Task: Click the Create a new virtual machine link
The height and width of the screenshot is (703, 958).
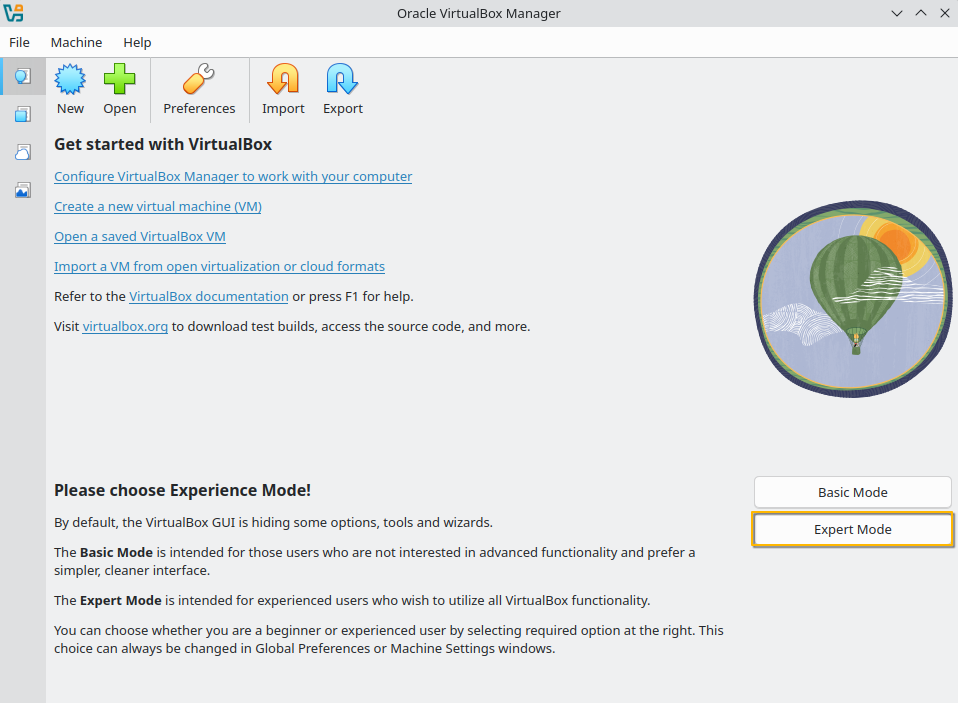Action: tap(158, 206)
